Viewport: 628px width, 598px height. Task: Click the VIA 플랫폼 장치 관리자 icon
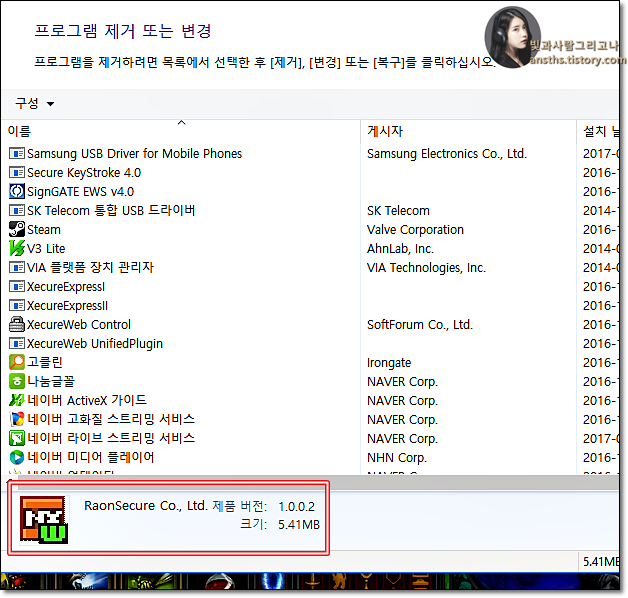17,267
